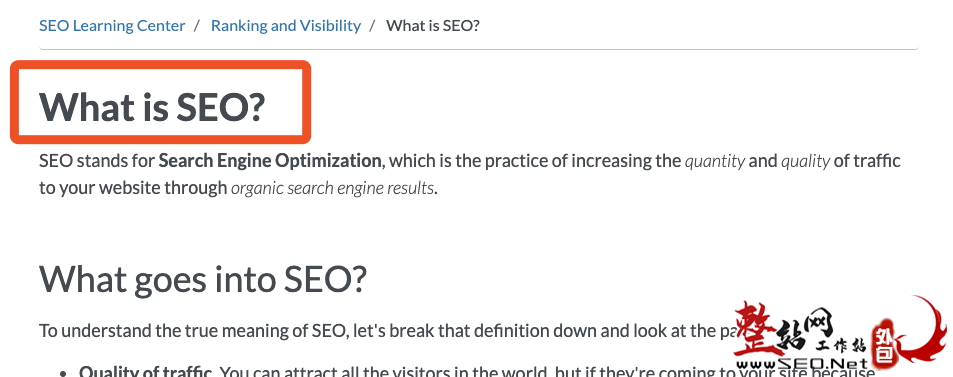The width and height of the screenshot is (953, 377).
Task: Open the SEO Learning Center breadcrumb link
Action: 112,26
